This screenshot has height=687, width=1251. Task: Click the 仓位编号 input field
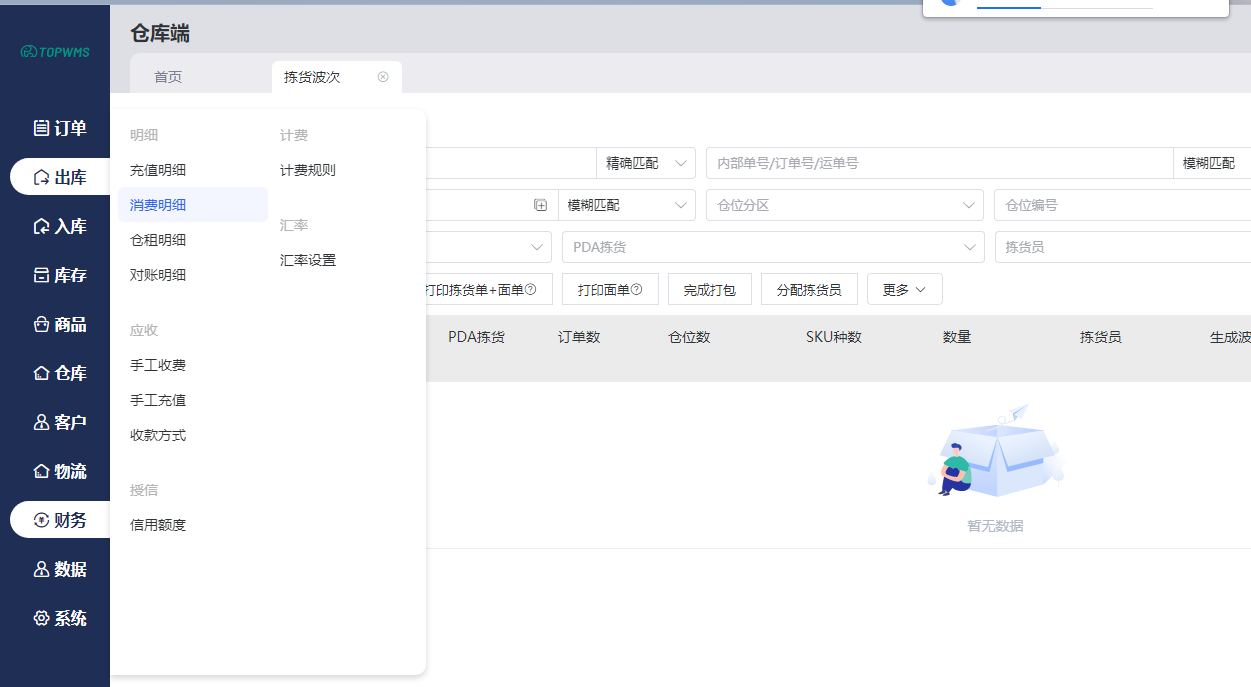coord(1120,205)
